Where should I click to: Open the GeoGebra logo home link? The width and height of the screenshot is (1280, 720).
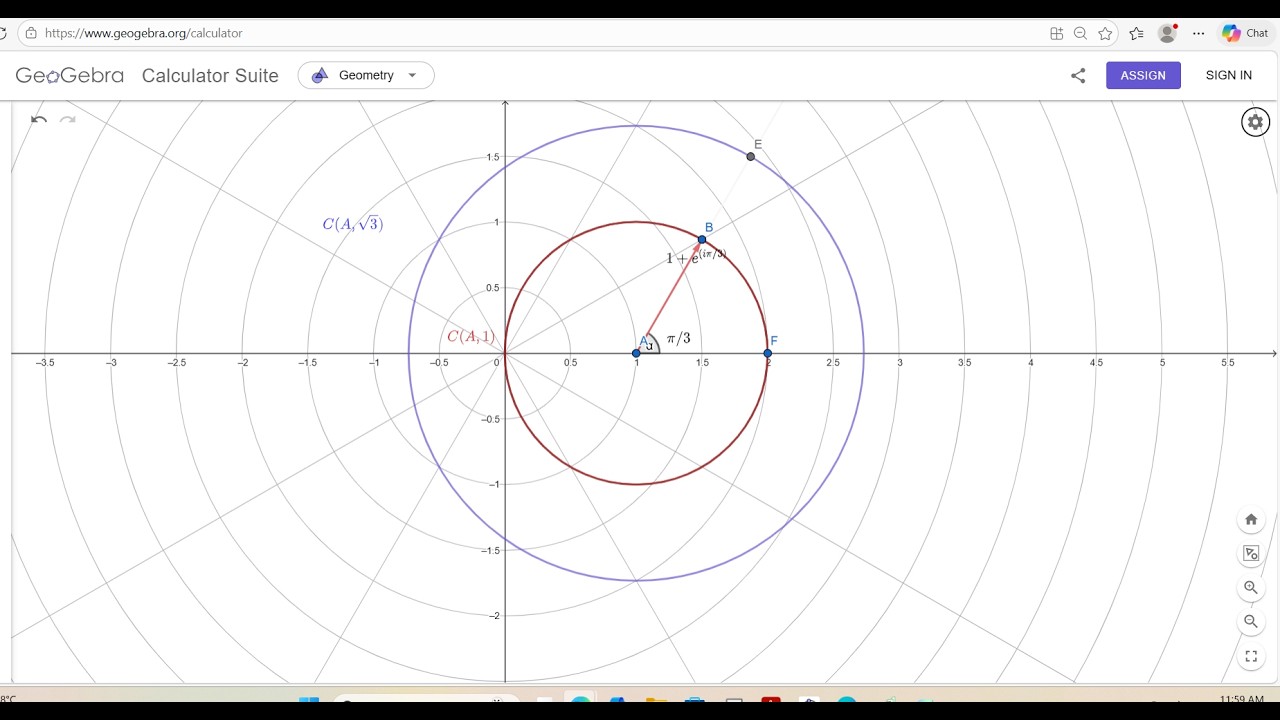[70, 75]
